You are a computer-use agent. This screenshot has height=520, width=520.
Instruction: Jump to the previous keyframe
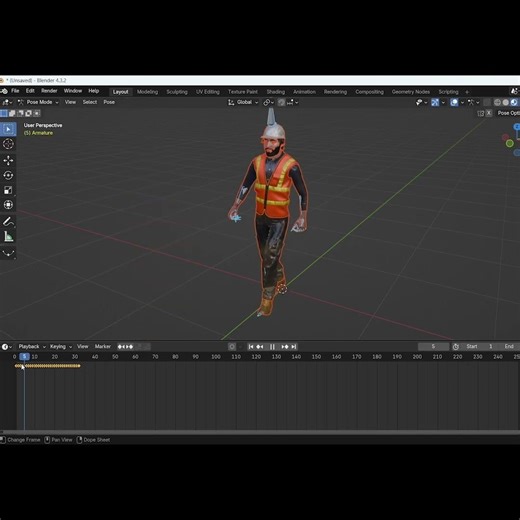click(x=260, y=347)
